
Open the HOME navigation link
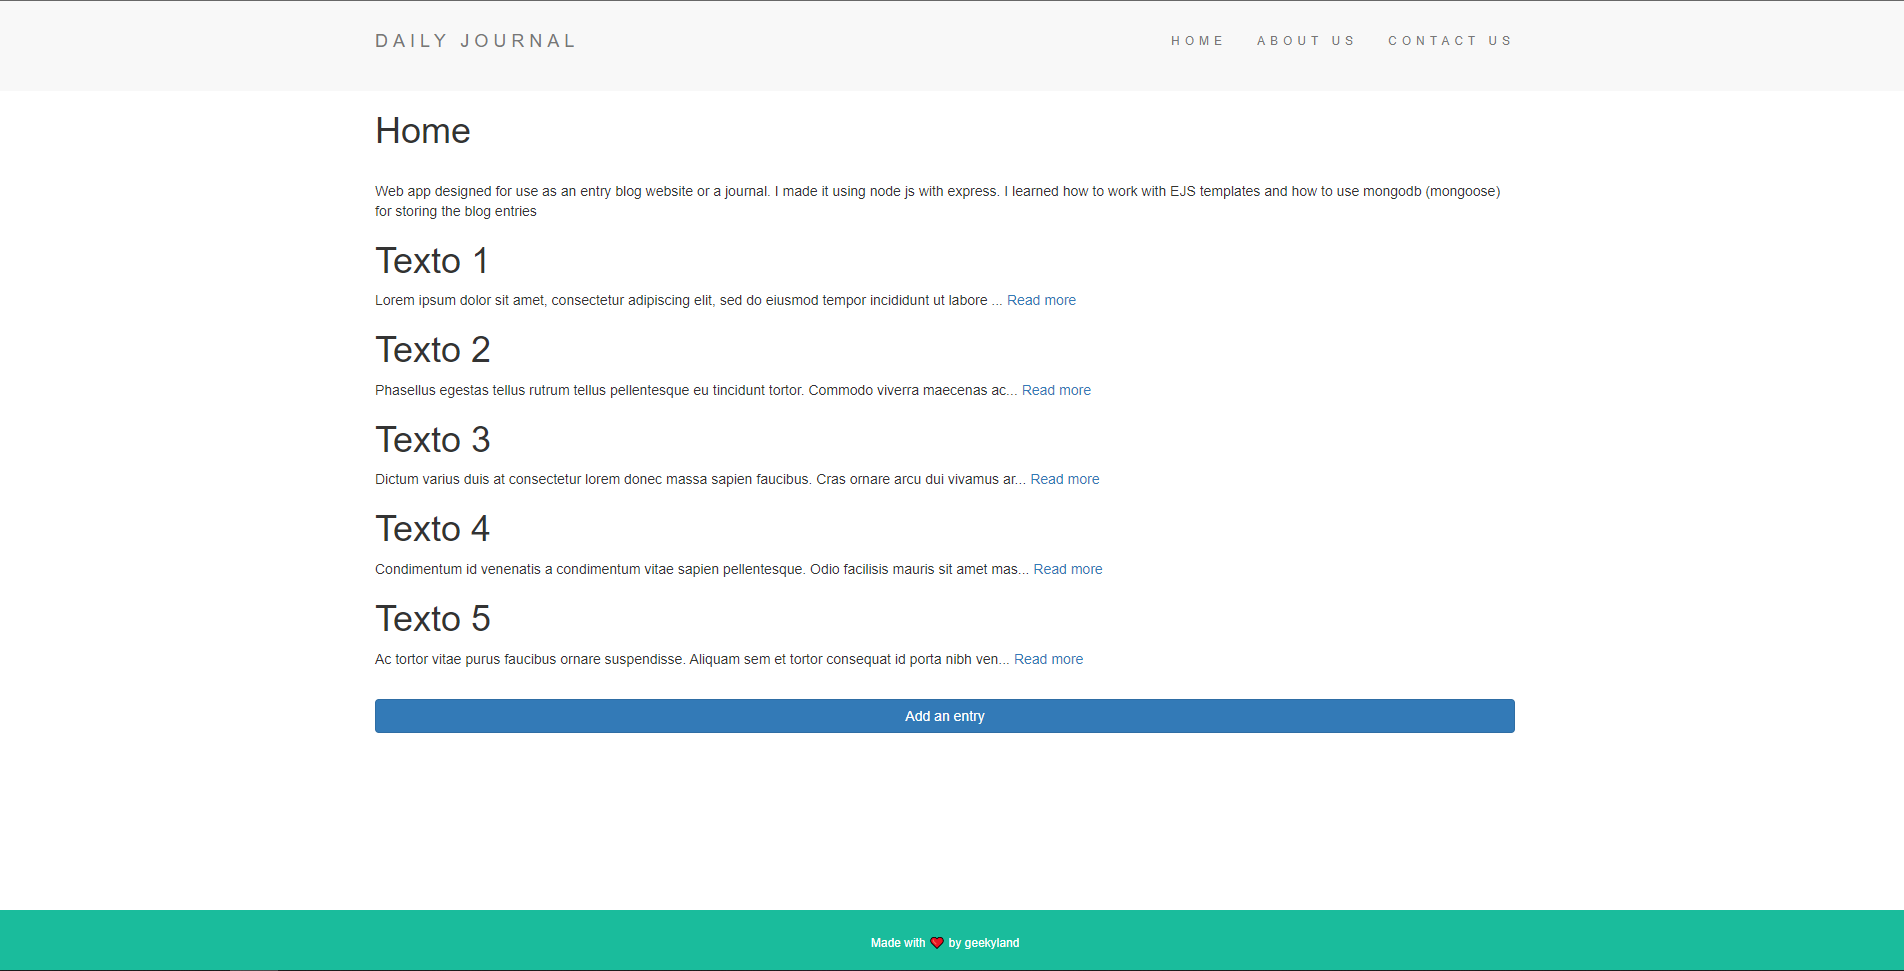tap(1197, 41)
